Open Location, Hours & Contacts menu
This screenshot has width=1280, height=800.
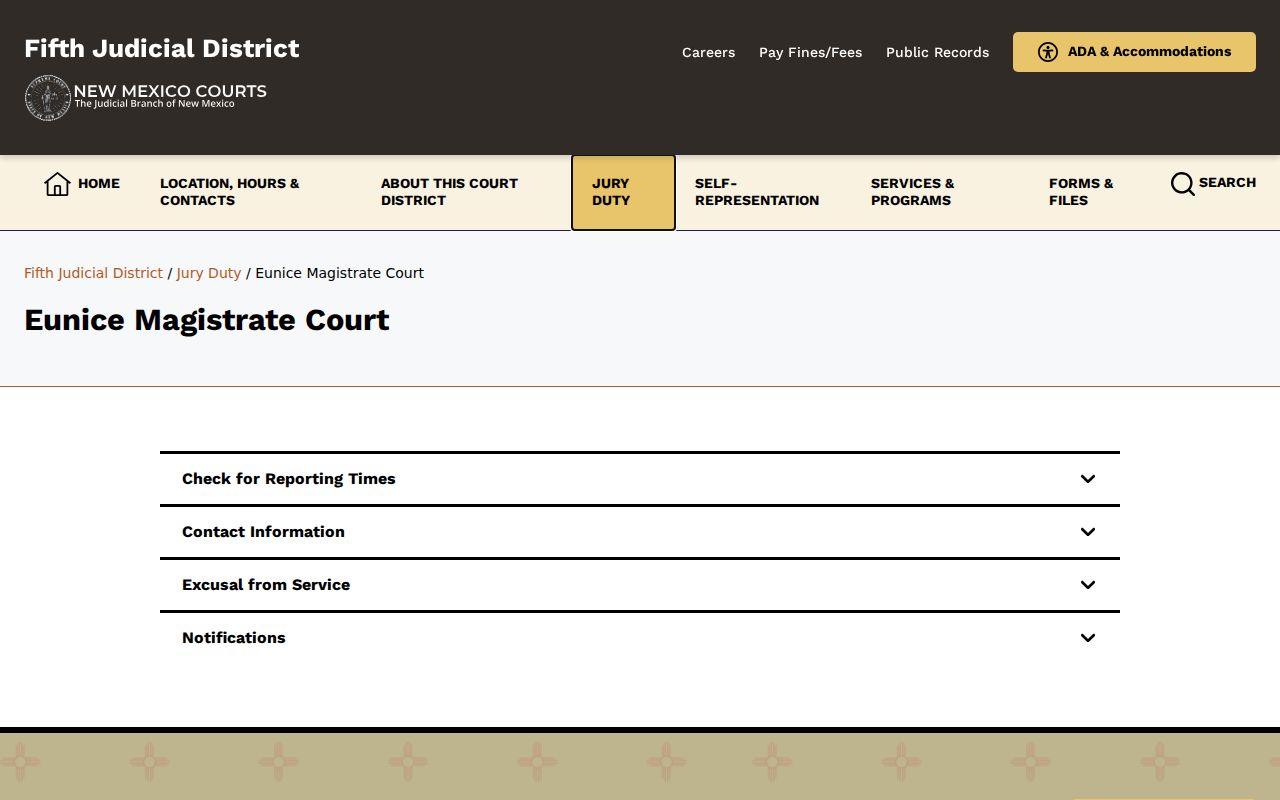(x=230, y=192)
